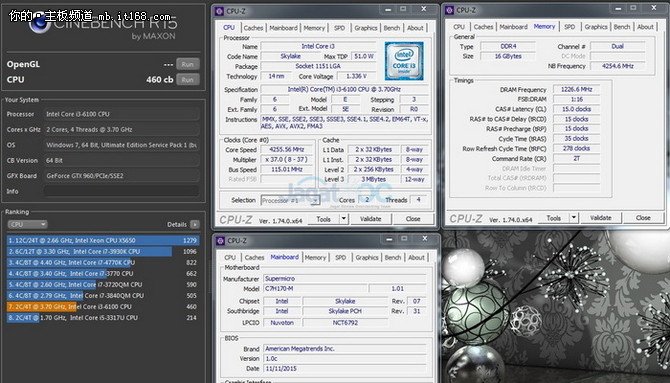Open About tab in Mainboard window

point(416,257)
